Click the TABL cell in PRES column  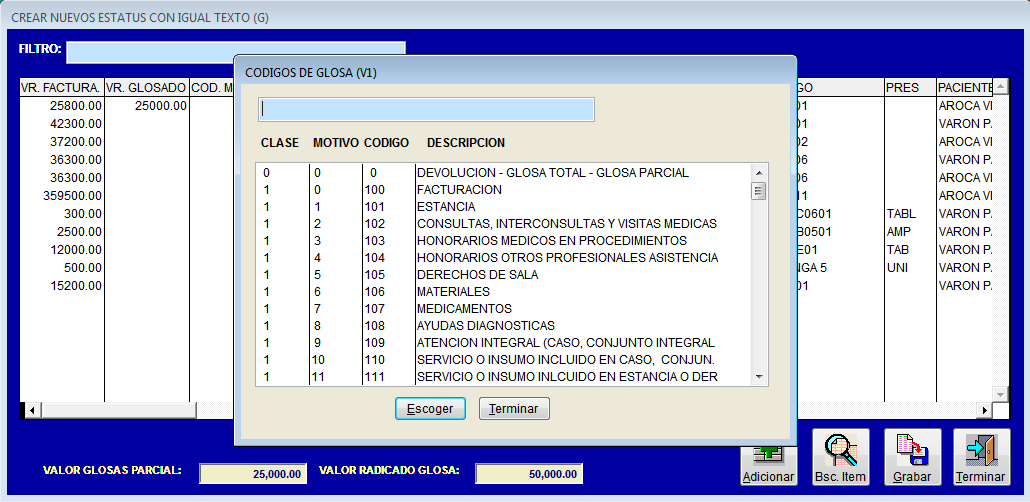point(910,214)
